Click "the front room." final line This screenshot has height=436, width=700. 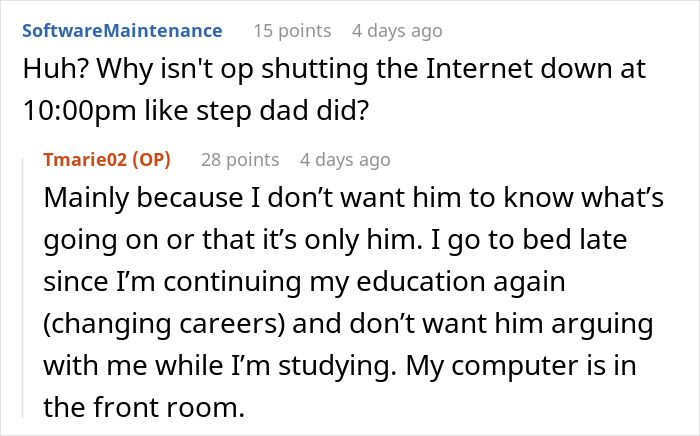[144, 407]
